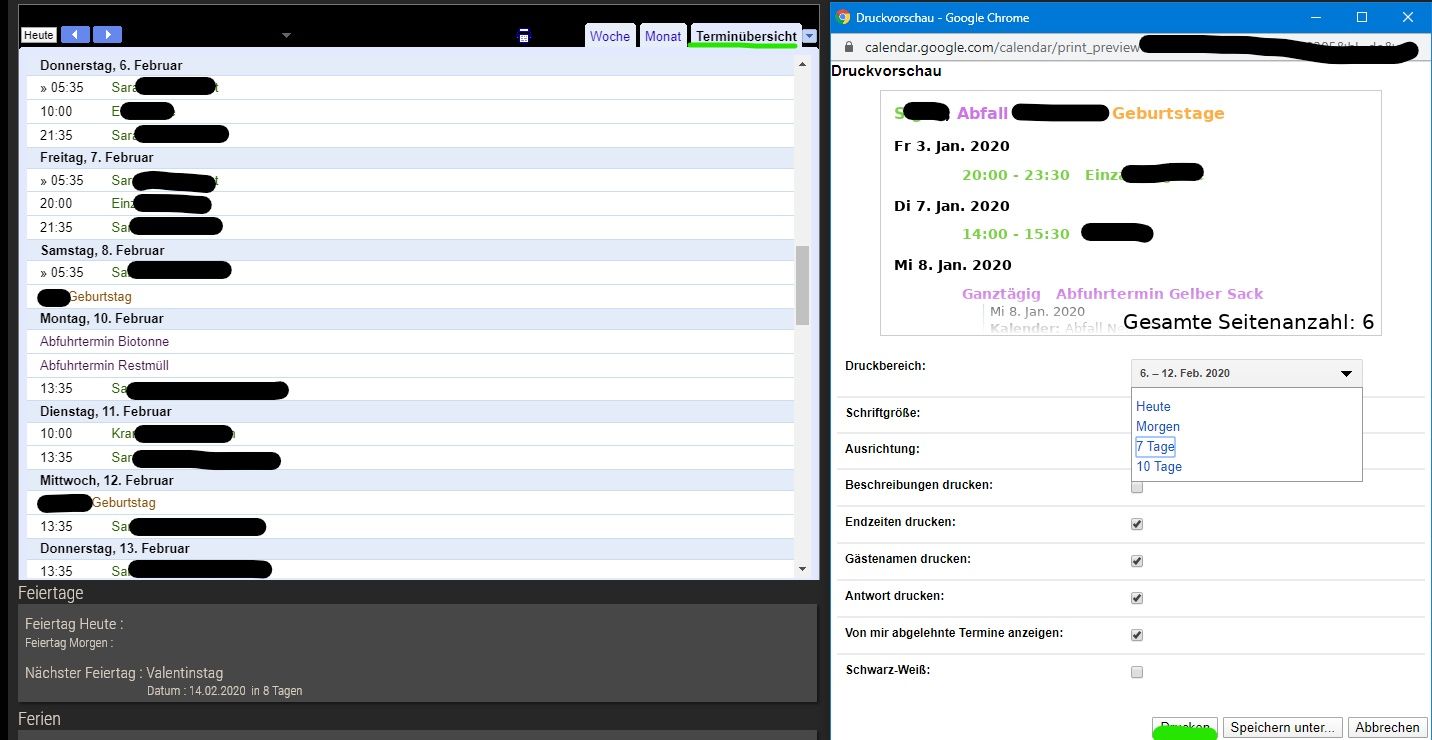Open the Geburtstag event on Samstag, 8. Februar

(x=99, y=297)
